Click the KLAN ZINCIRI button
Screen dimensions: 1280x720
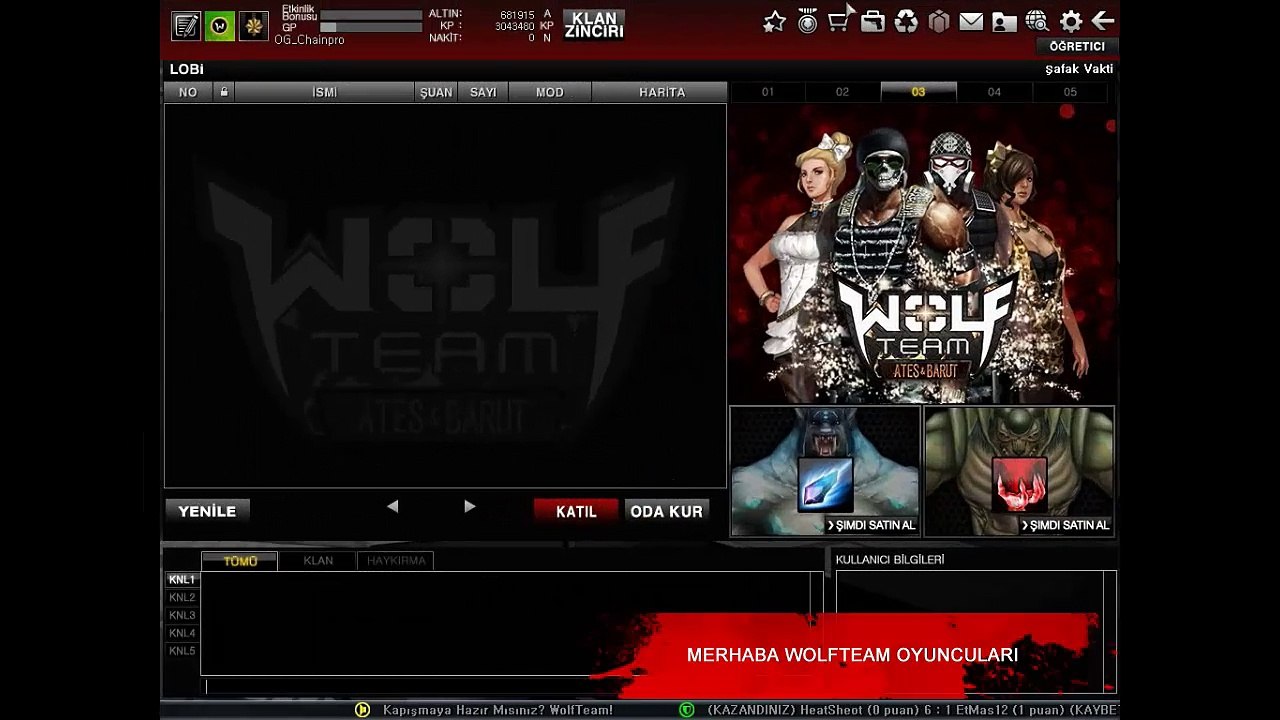coord(594,25)
